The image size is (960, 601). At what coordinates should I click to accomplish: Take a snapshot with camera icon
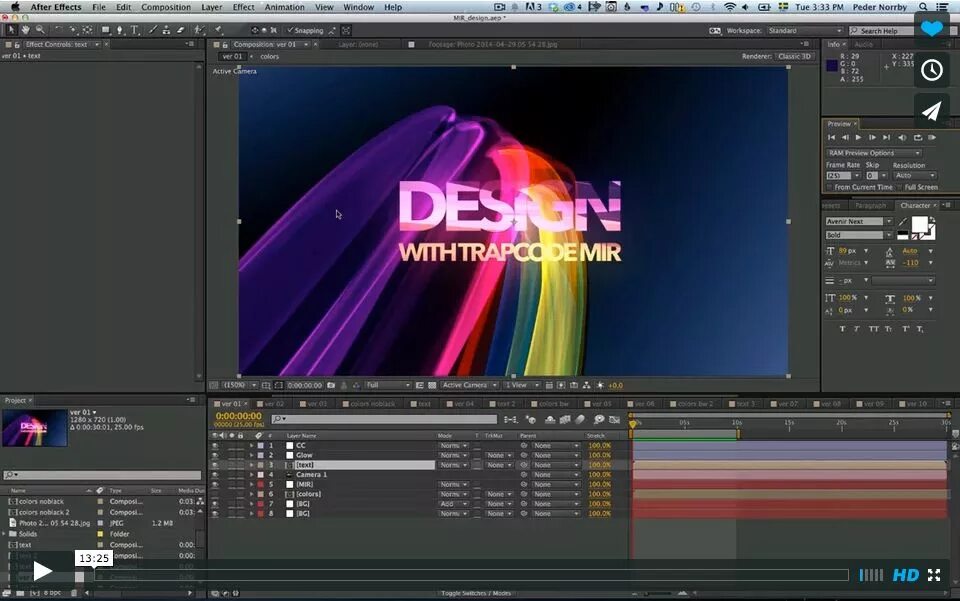(331, 386)
